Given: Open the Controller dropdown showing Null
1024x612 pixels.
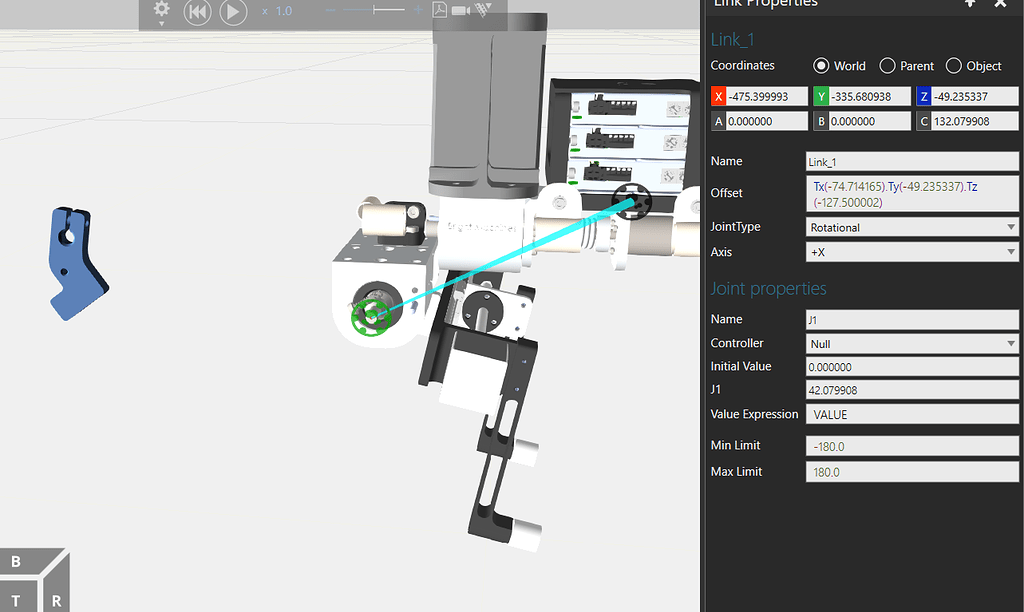Looking at the screenshot, I should (911, 343).
